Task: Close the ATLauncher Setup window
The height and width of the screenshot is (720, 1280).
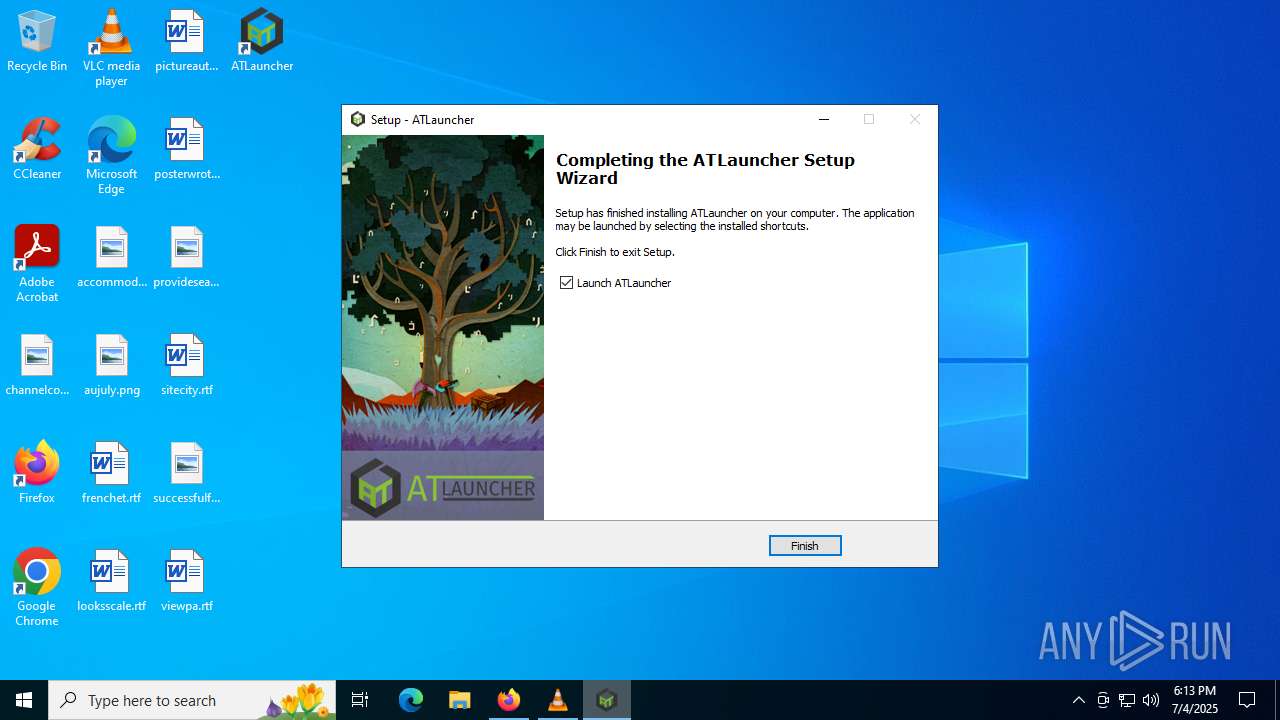Action: 915,119
